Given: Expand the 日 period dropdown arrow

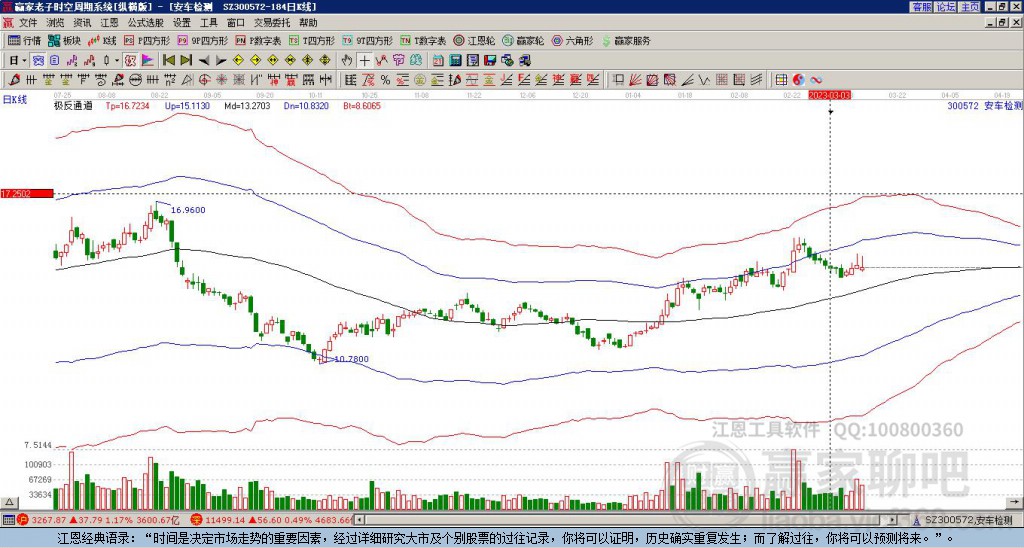Looking at the screenshot, I should coord(24,61).
